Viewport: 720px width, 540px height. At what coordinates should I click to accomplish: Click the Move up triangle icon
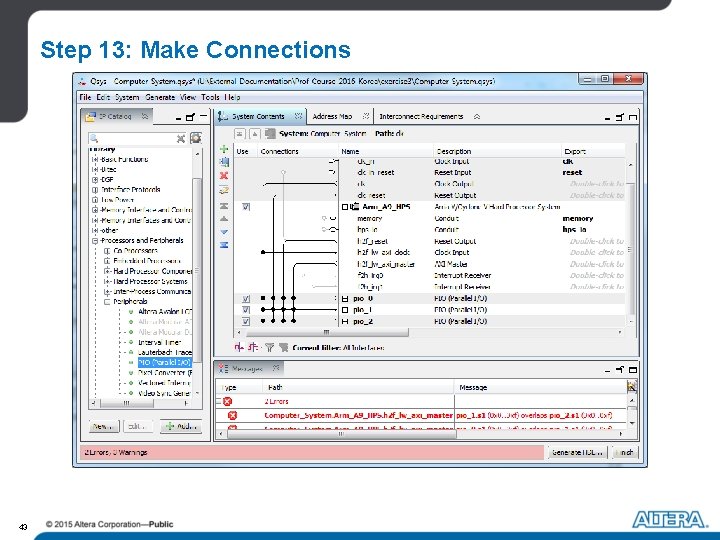pos(224,219)
